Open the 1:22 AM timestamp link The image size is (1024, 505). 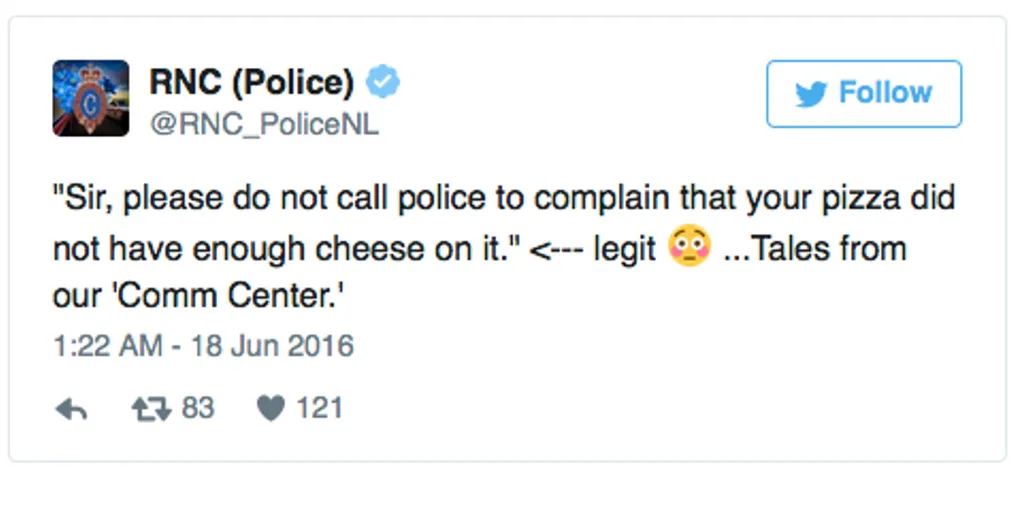coord(108,346)
